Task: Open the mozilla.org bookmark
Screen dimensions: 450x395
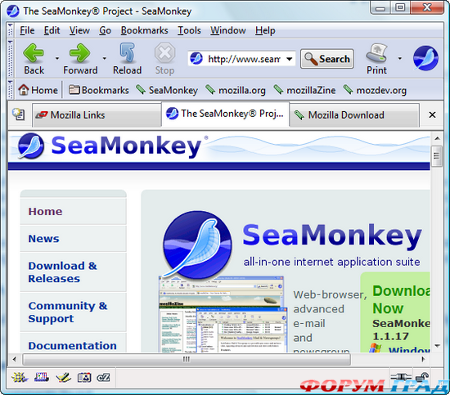Action: (x=235, y=90)
